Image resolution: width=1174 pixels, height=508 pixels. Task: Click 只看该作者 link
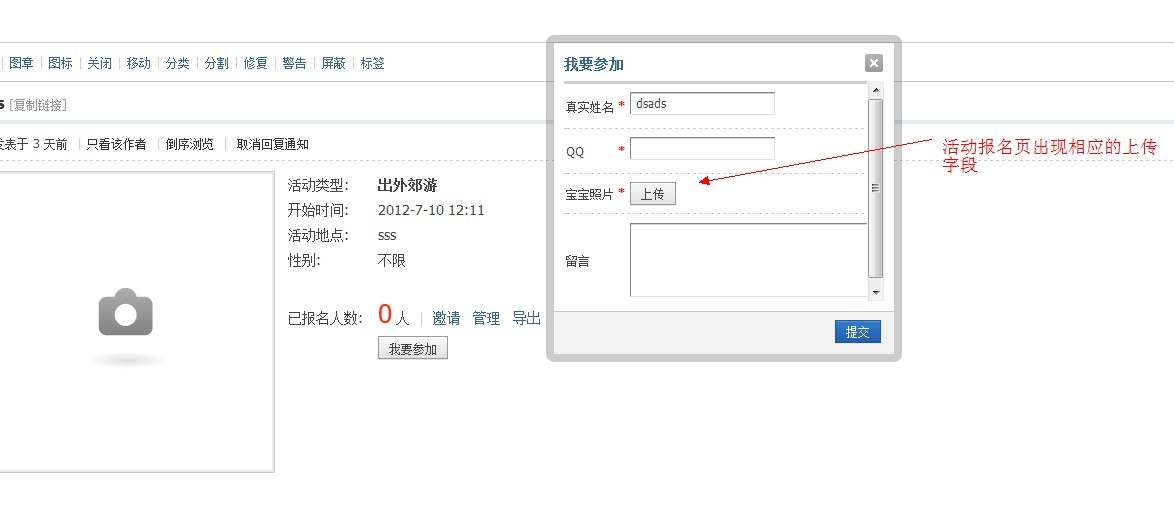tap(116, 144)
